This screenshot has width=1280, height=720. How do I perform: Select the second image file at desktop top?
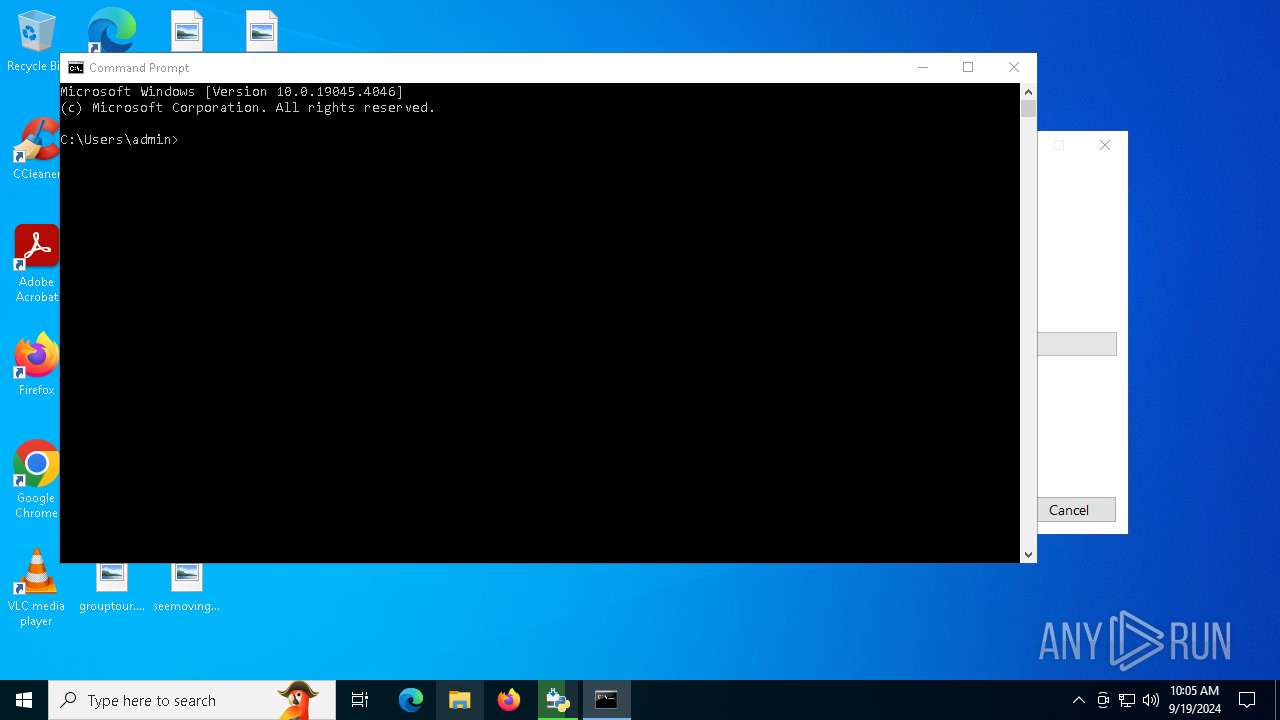[x=262, y=31]
